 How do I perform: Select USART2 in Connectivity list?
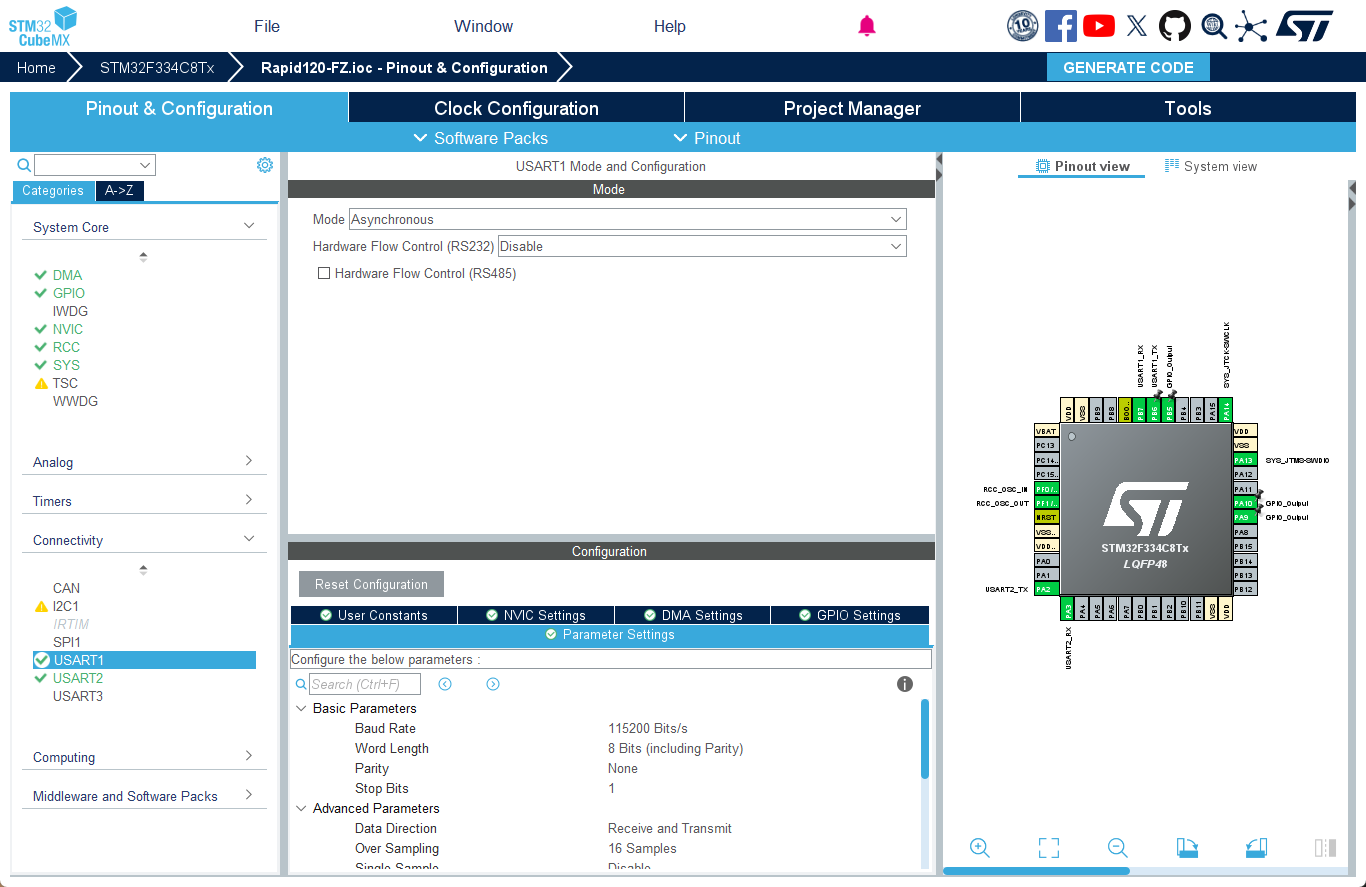(x=78, y=678)
